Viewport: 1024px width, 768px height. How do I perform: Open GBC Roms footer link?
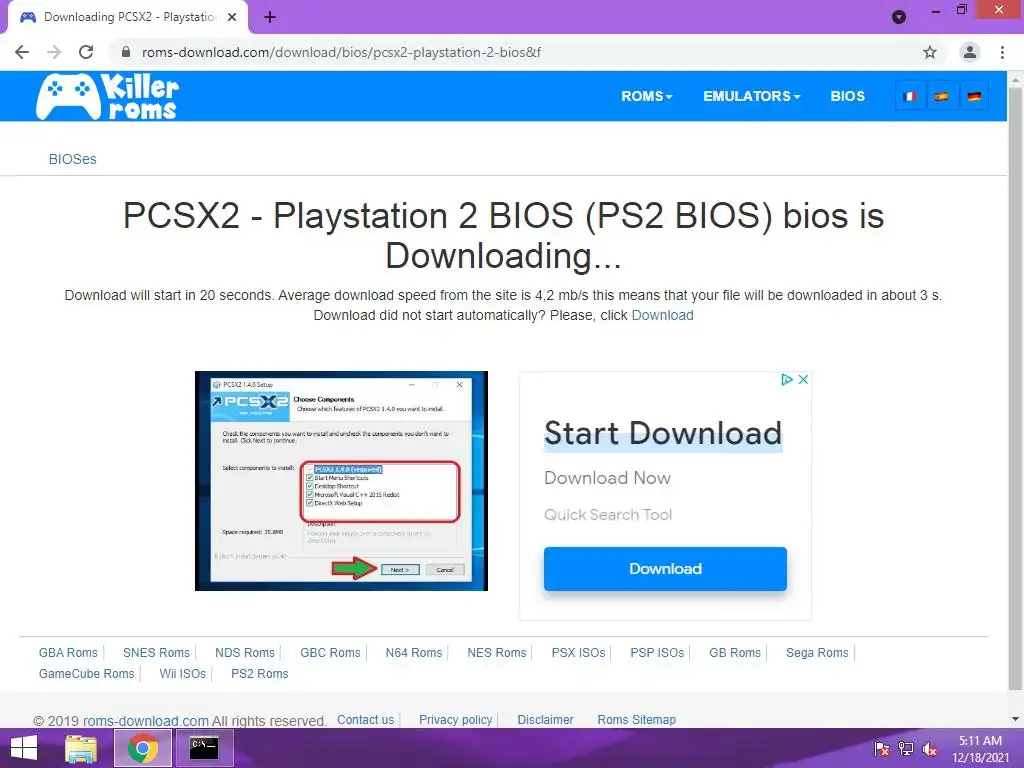click(x=330, y=652)
